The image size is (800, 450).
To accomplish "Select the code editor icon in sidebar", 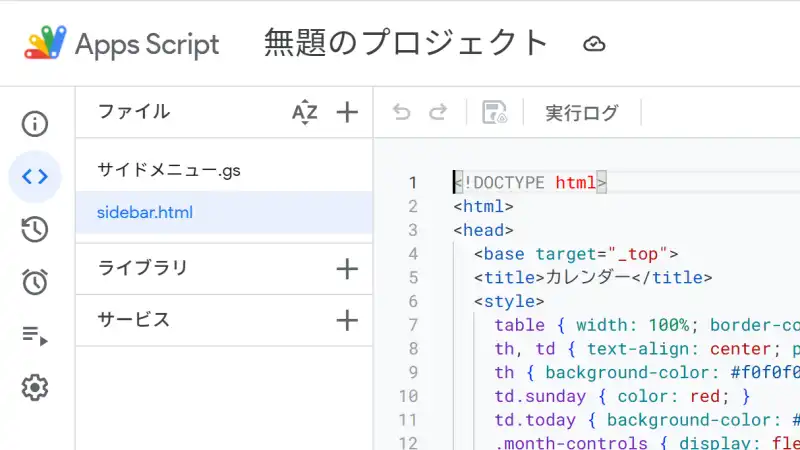I will click(35, 177).
